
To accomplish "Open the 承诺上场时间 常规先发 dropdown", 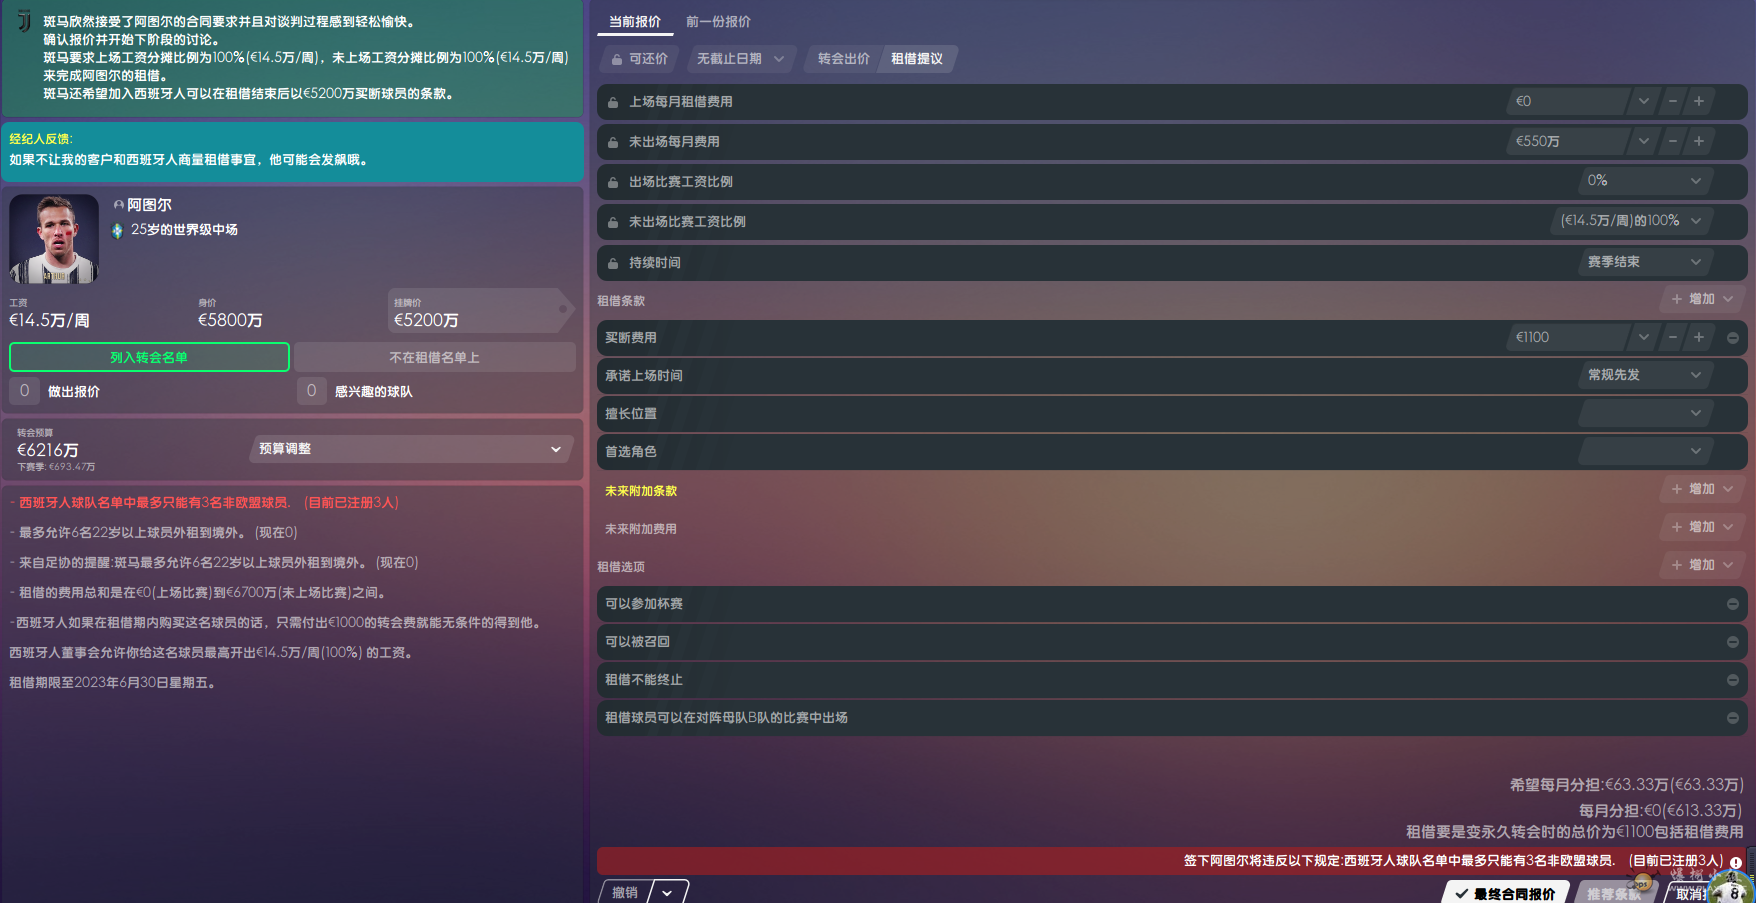I will (1643, 375).
